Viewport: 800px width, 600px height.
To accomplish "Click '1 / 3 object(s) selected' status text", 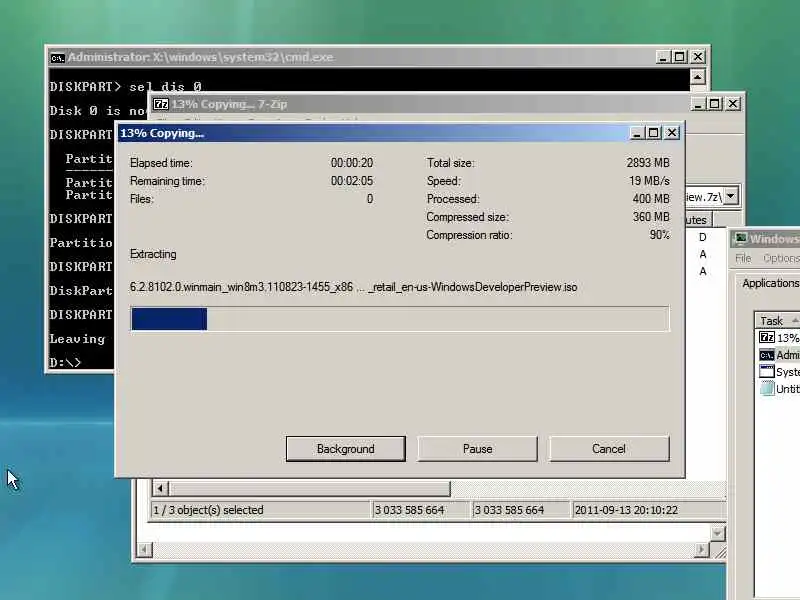I will coord(208,510).
